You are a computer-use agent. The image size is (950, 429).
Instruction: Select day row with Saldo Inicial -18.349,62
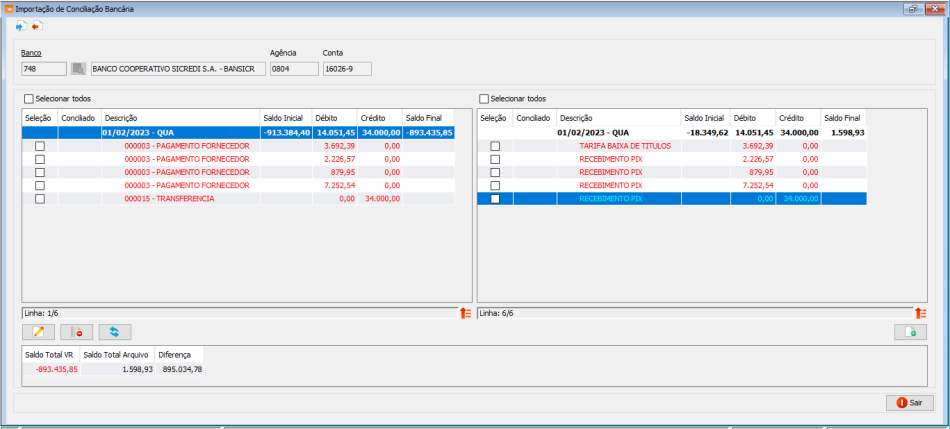pos(672,132)
